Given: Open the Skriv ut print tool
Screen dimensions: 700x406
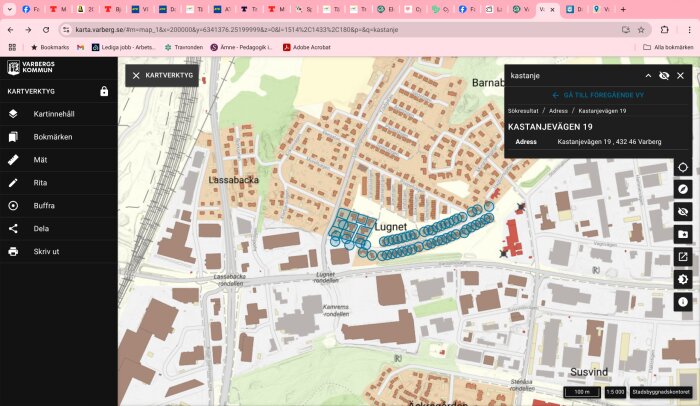Looking at the screenshot, I should tap(58, 251).
